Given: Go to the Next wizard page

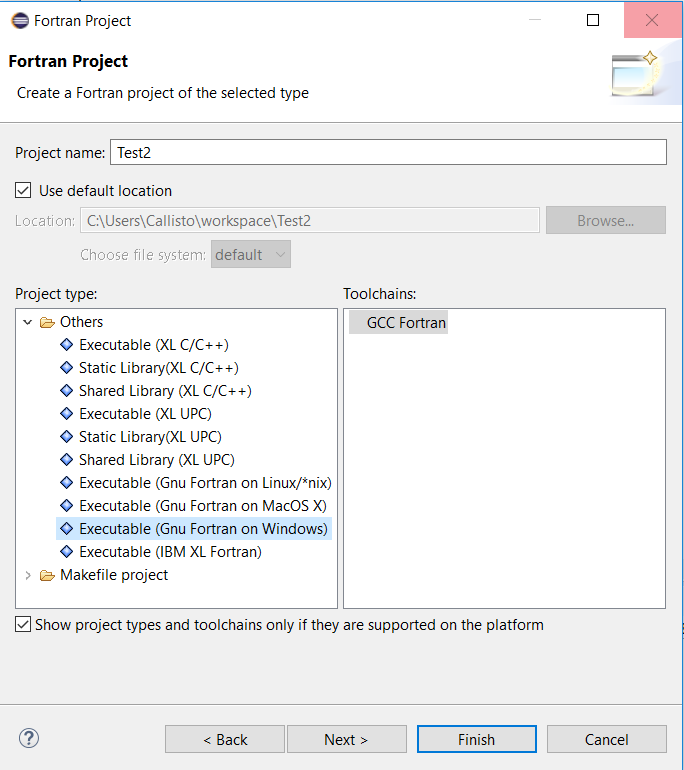Looking at the screenshot, I should pyautogui.click(x=347, y=739).
